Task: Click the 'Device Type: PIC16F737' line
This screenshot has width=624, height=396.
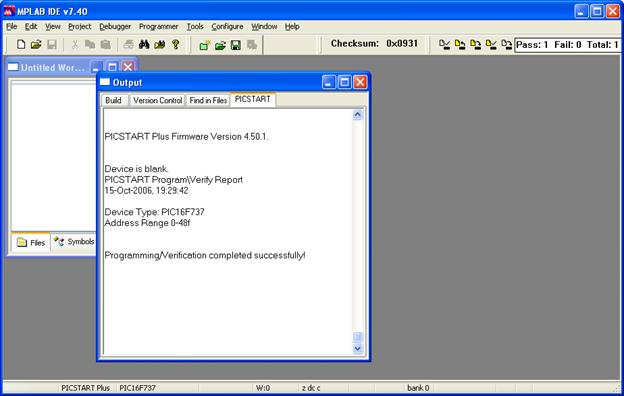Action: (x=154, y=212)
